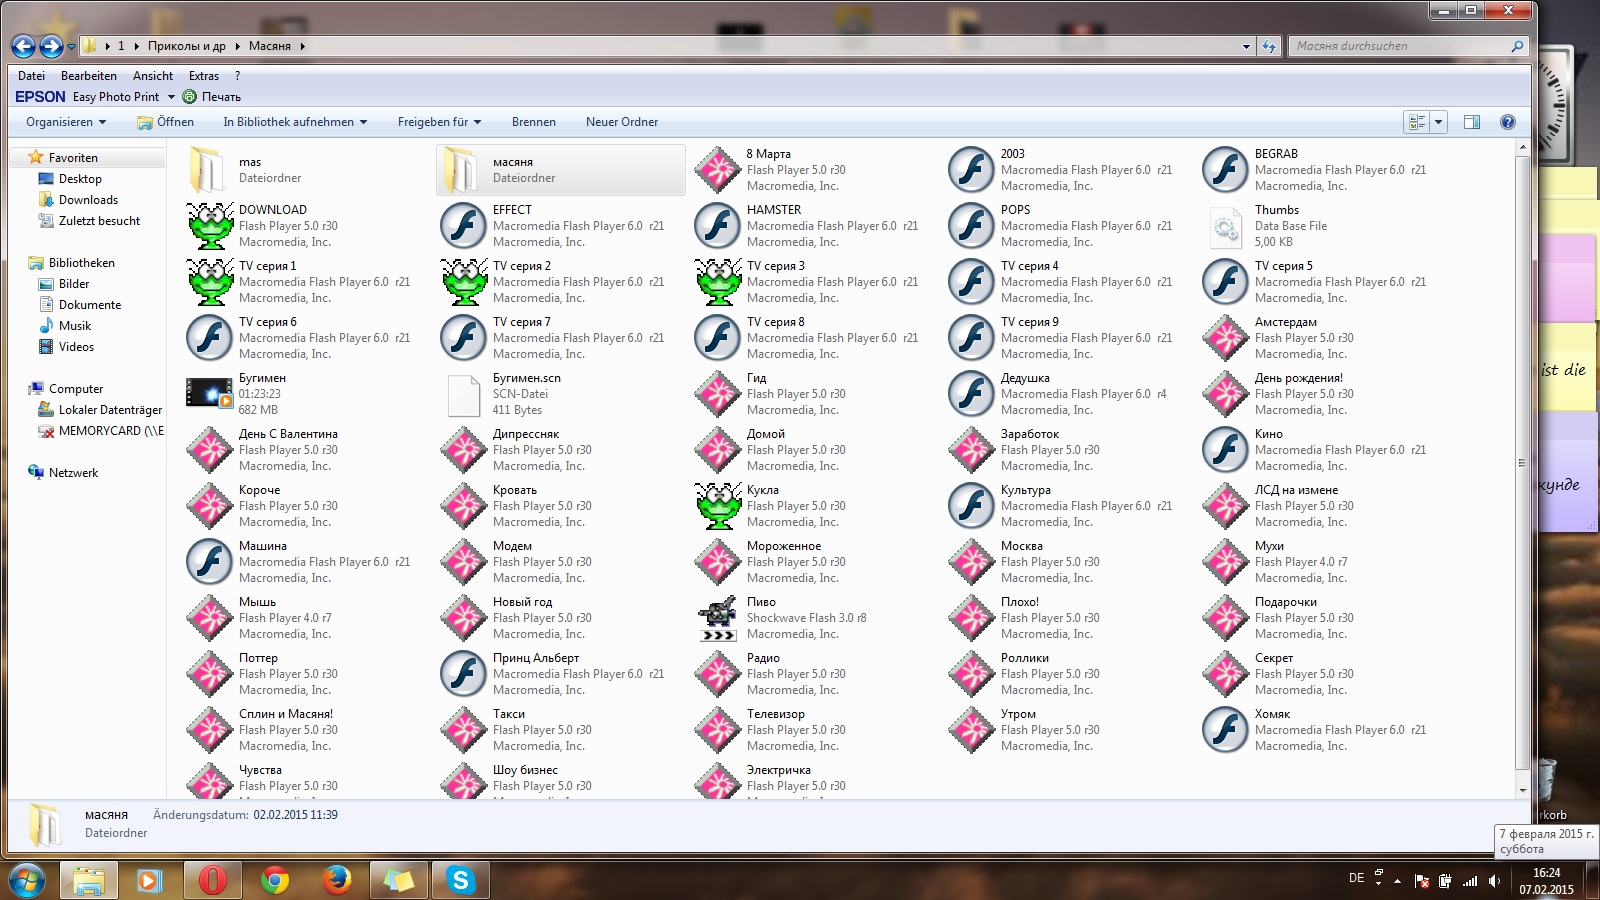This screenshot has height=900, width=1600.
Task: Open the ? help menu
Action: (x=237, y=76)
